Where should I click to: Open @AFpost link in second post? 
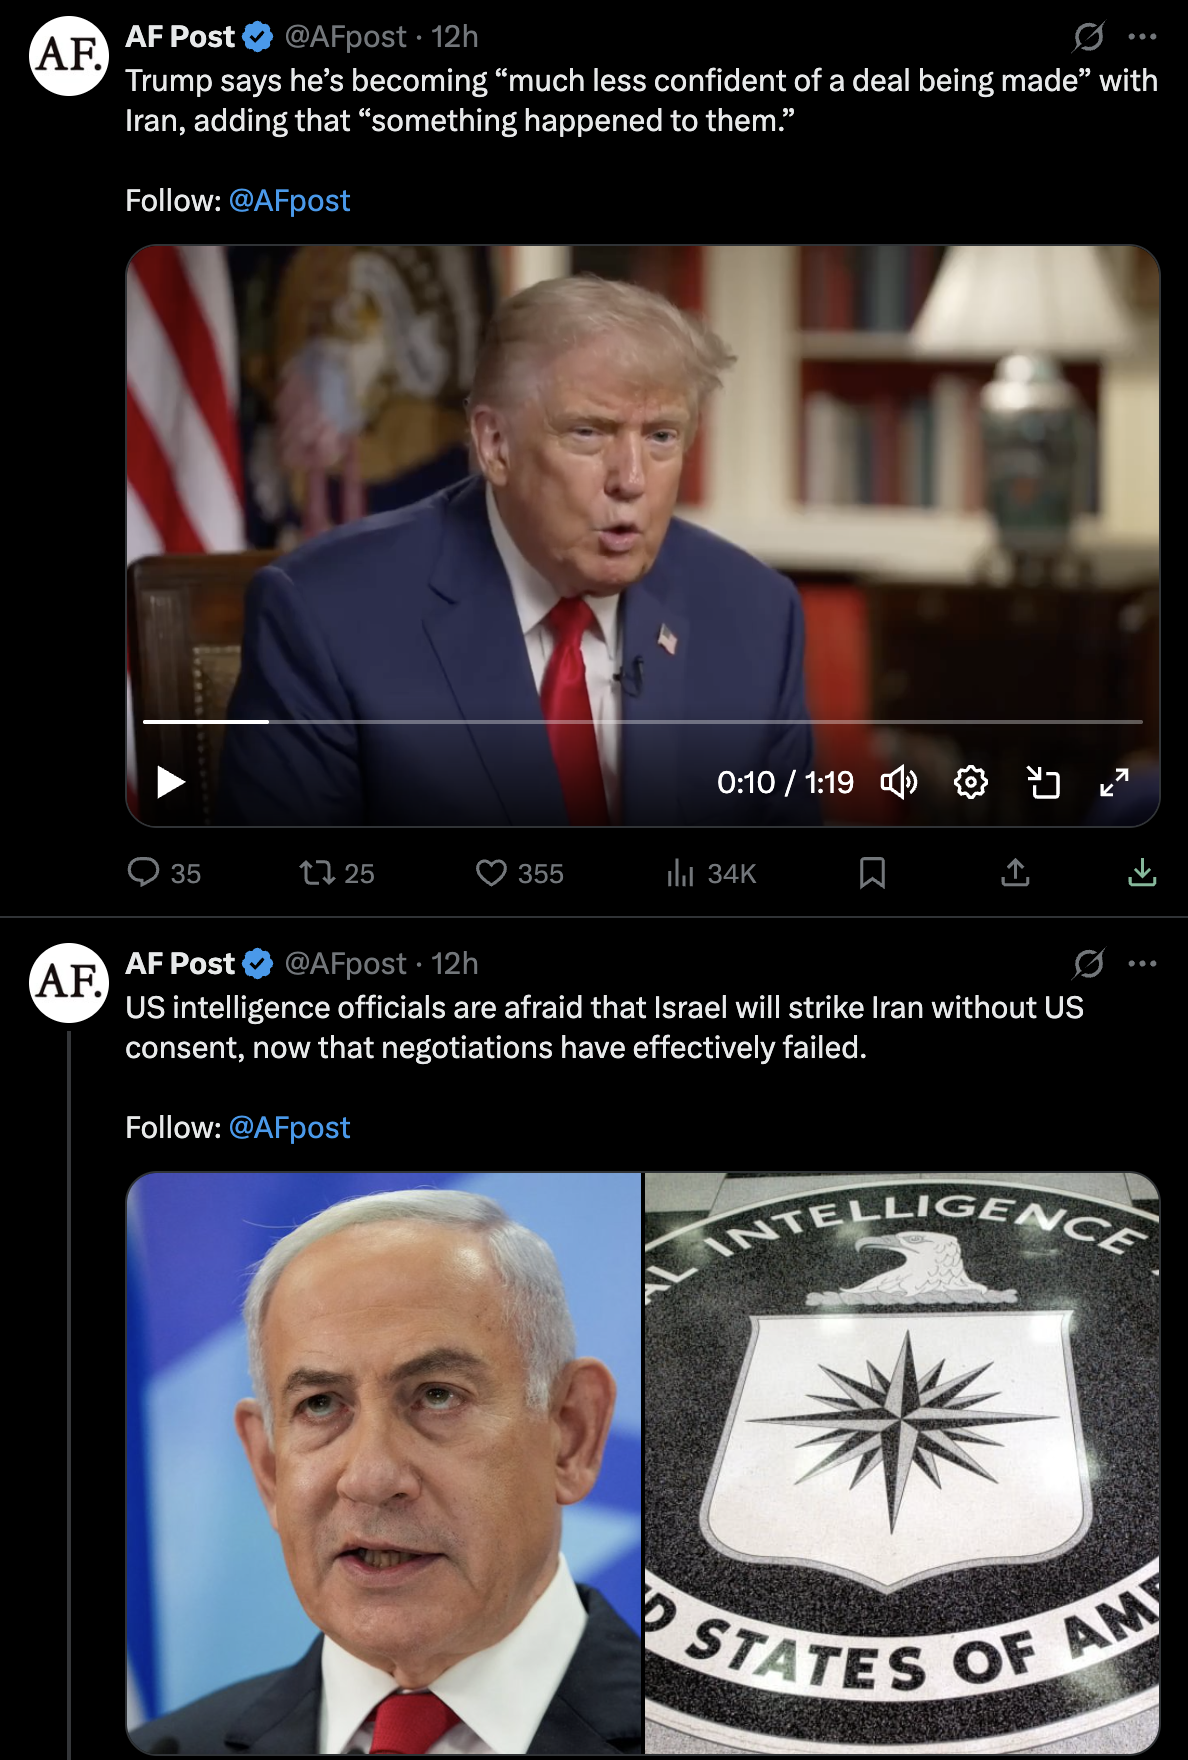tap(289, 1128)
